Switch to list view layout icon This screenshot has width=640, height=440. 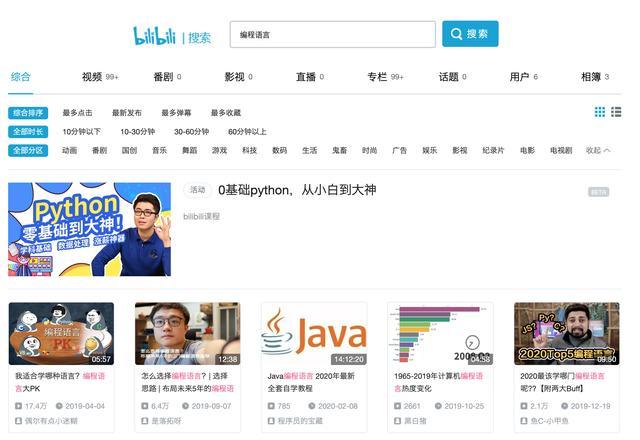(616, 112)
